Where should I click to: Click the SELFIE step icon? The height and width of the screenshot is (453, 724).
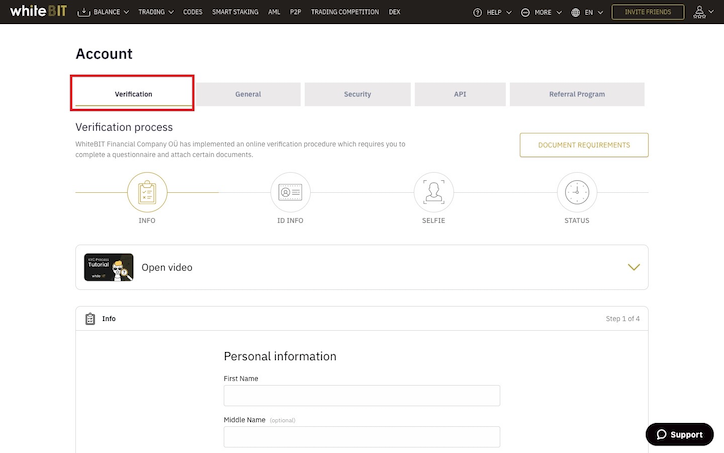click(434, 192)
